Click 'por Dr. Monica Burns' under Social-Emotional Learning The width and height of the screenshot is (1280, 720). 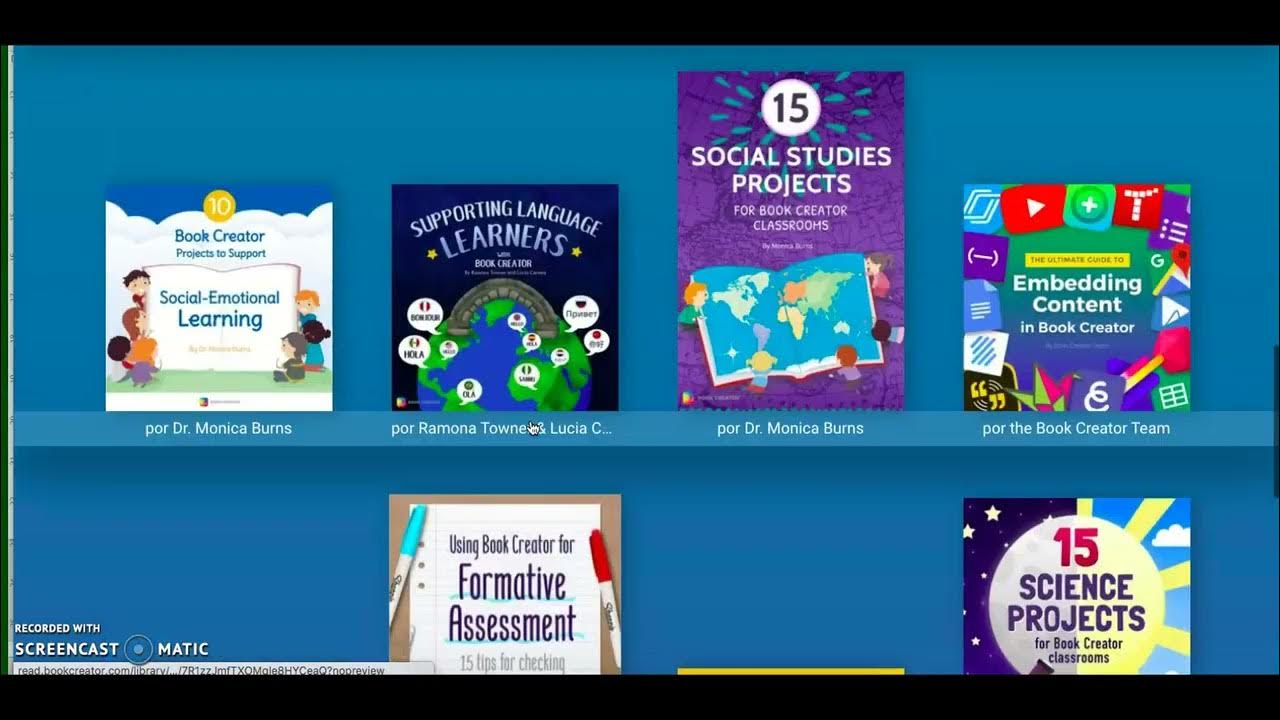point(219,428)
